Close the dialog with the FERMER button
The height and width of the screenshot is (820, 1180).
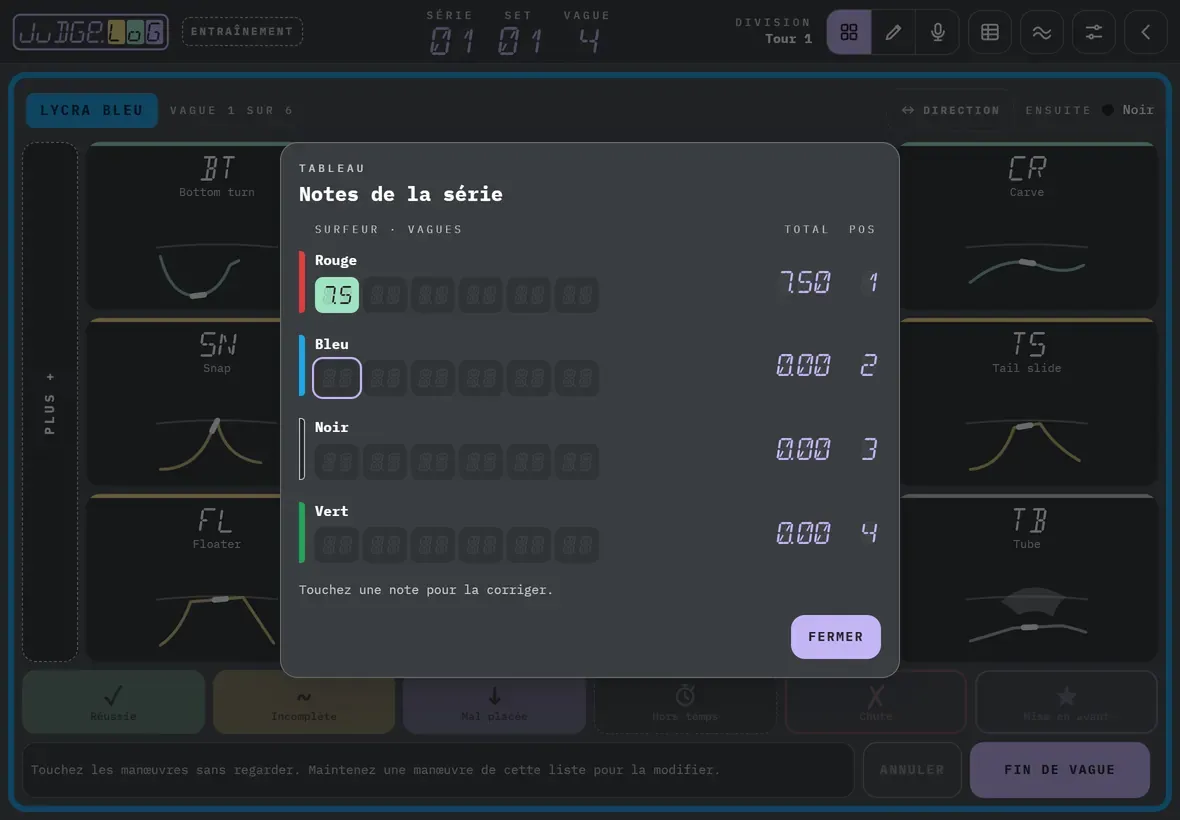835,636
